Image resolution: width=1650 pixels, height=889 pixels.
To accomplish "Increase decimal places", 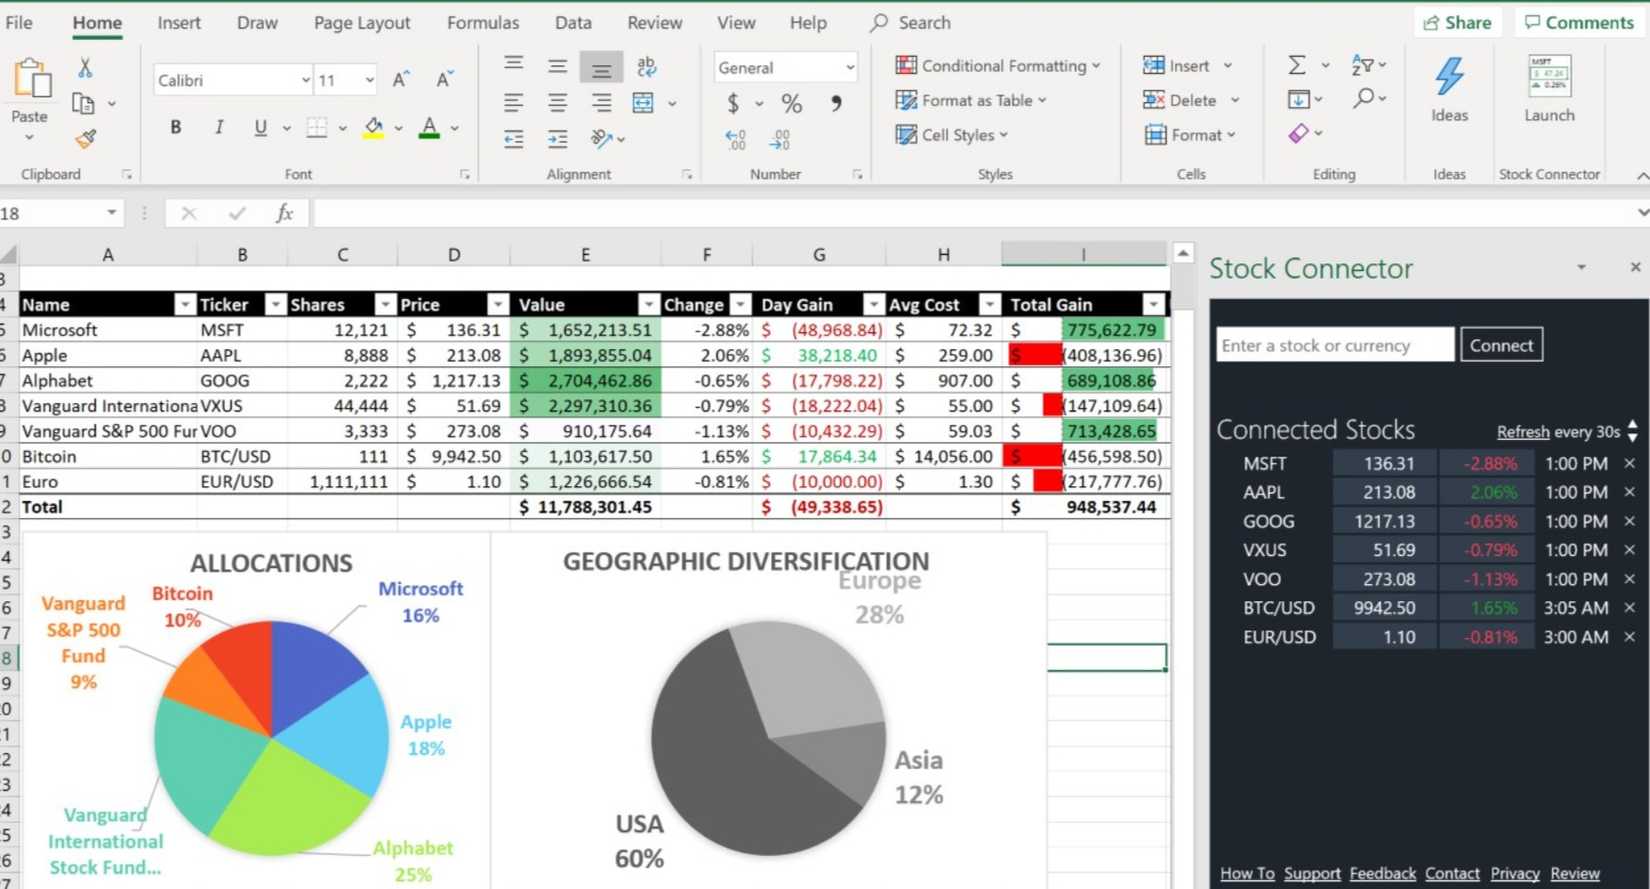I will pyautogui.click(x=735, y=139).
